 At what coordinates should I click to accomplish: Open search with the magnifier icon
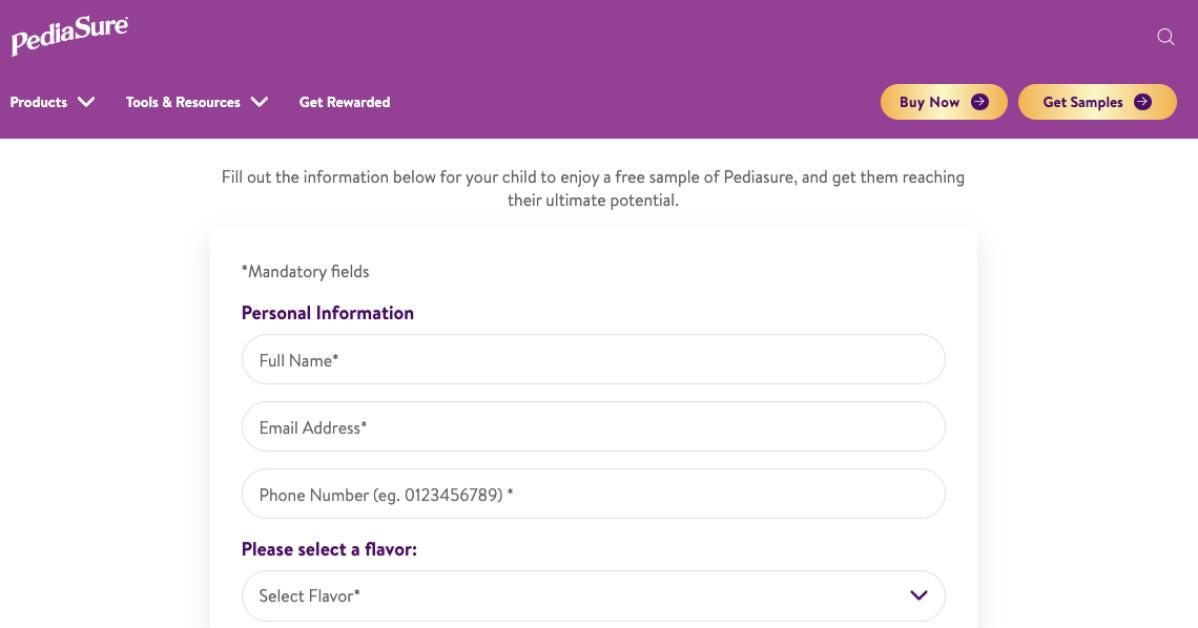click(x=1164, y=37)
